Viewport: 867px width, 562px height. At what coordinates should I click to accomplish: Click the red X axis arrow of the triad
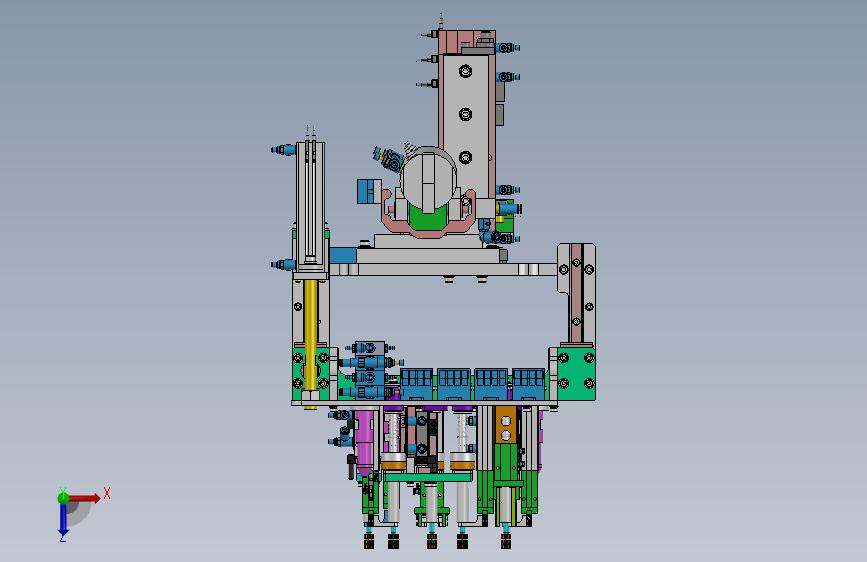(84, 498)
